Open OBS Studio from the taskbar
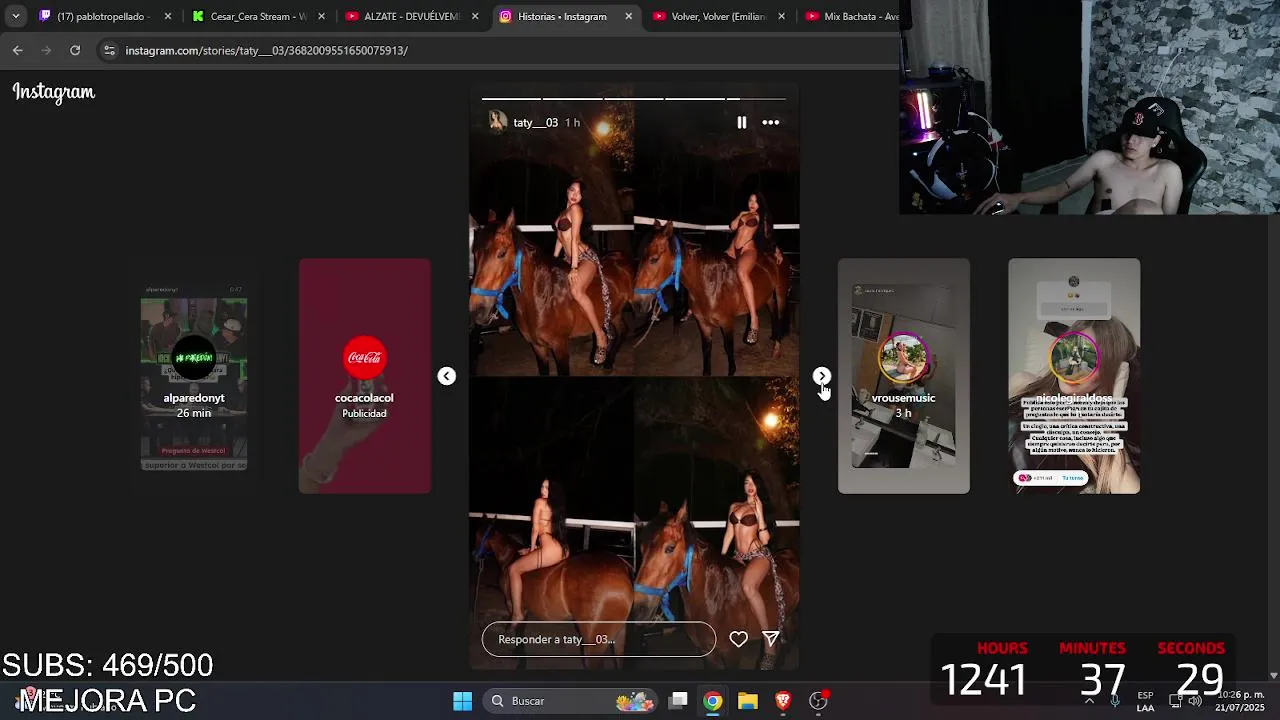This screenshot has width=1280, height=720. click(x=818, y=701)
